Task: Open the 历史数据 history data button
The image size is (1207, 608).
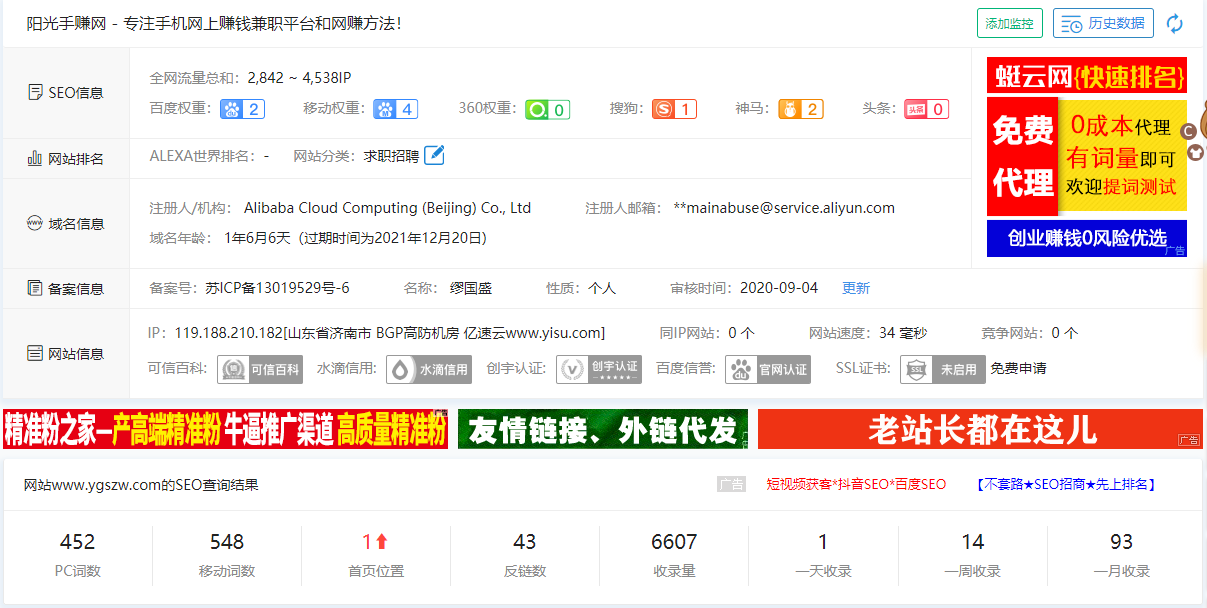Action: click(1103, 23)
